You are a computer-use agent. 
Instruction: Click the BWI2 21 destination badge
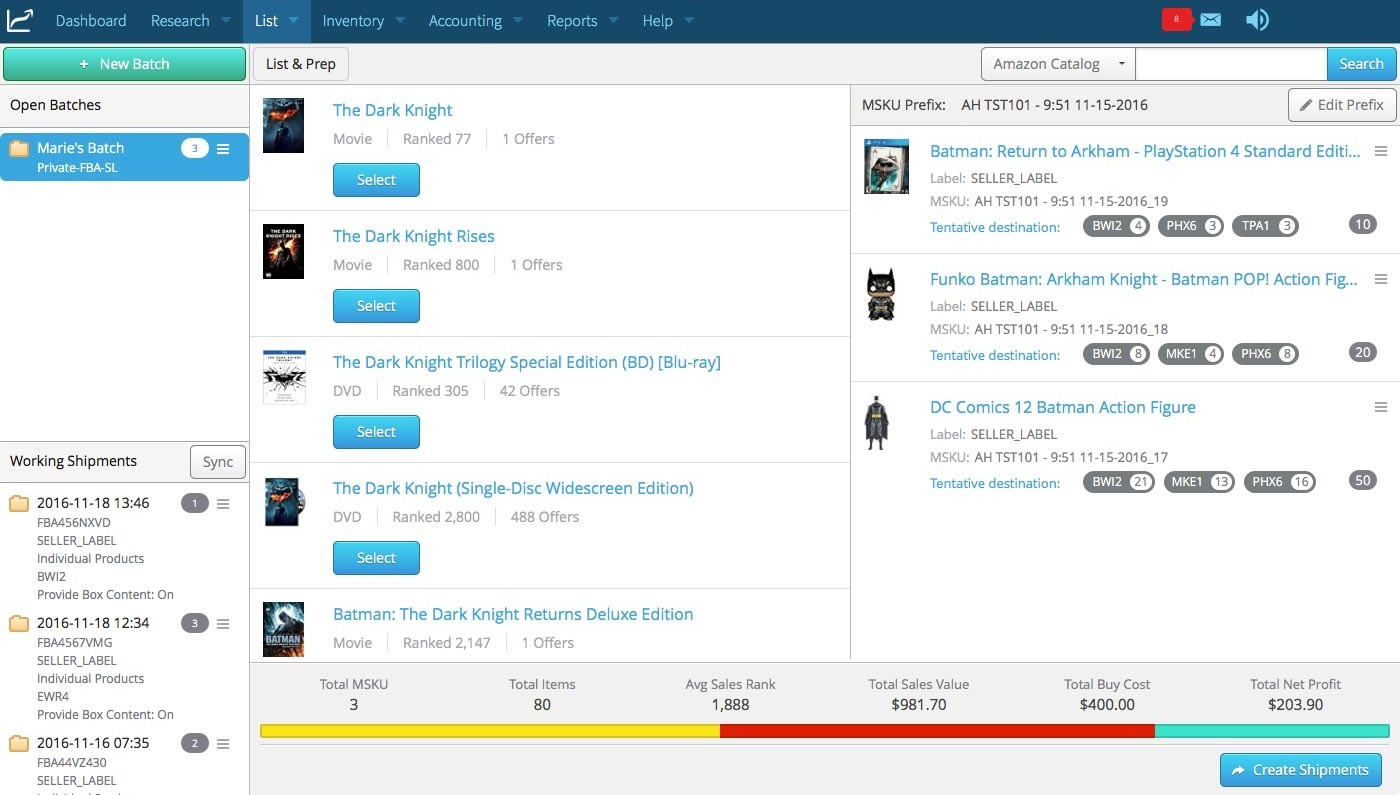click(x=1119, y=482)
